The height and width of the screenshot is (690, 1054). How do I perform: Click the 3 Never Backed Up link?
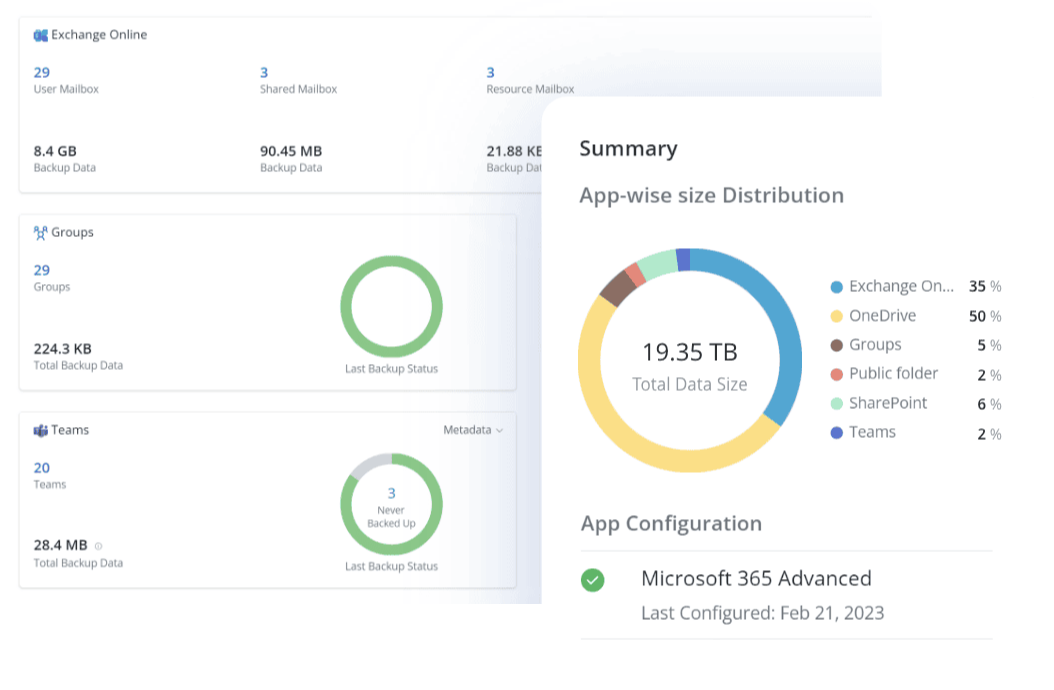click(x=391, y=494)
